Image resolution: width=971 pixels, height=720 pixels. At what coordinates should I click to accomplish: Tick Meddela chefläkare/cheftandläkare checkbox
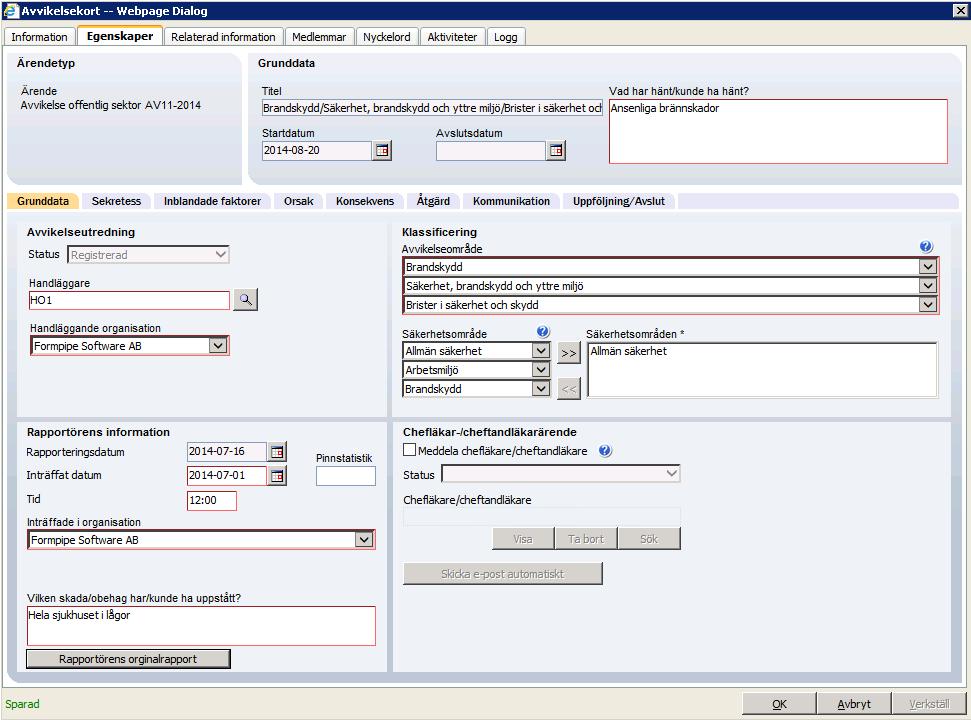point(409,450)
